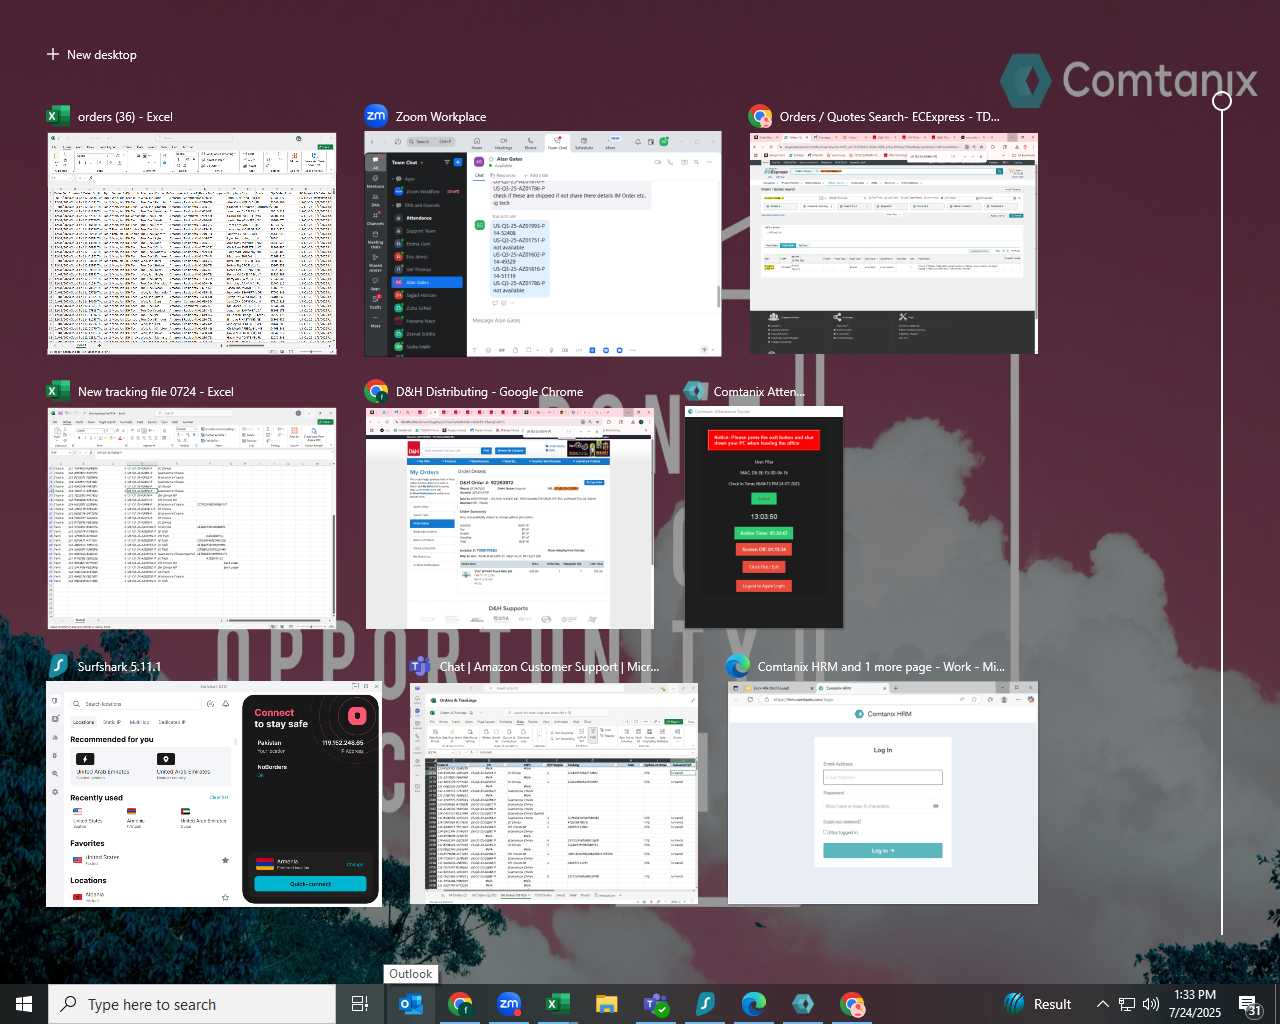Click the 'New tracking file 0724 - Excel' title
The height and width of the screenshot is (1024, 1280).
[156, 392]
